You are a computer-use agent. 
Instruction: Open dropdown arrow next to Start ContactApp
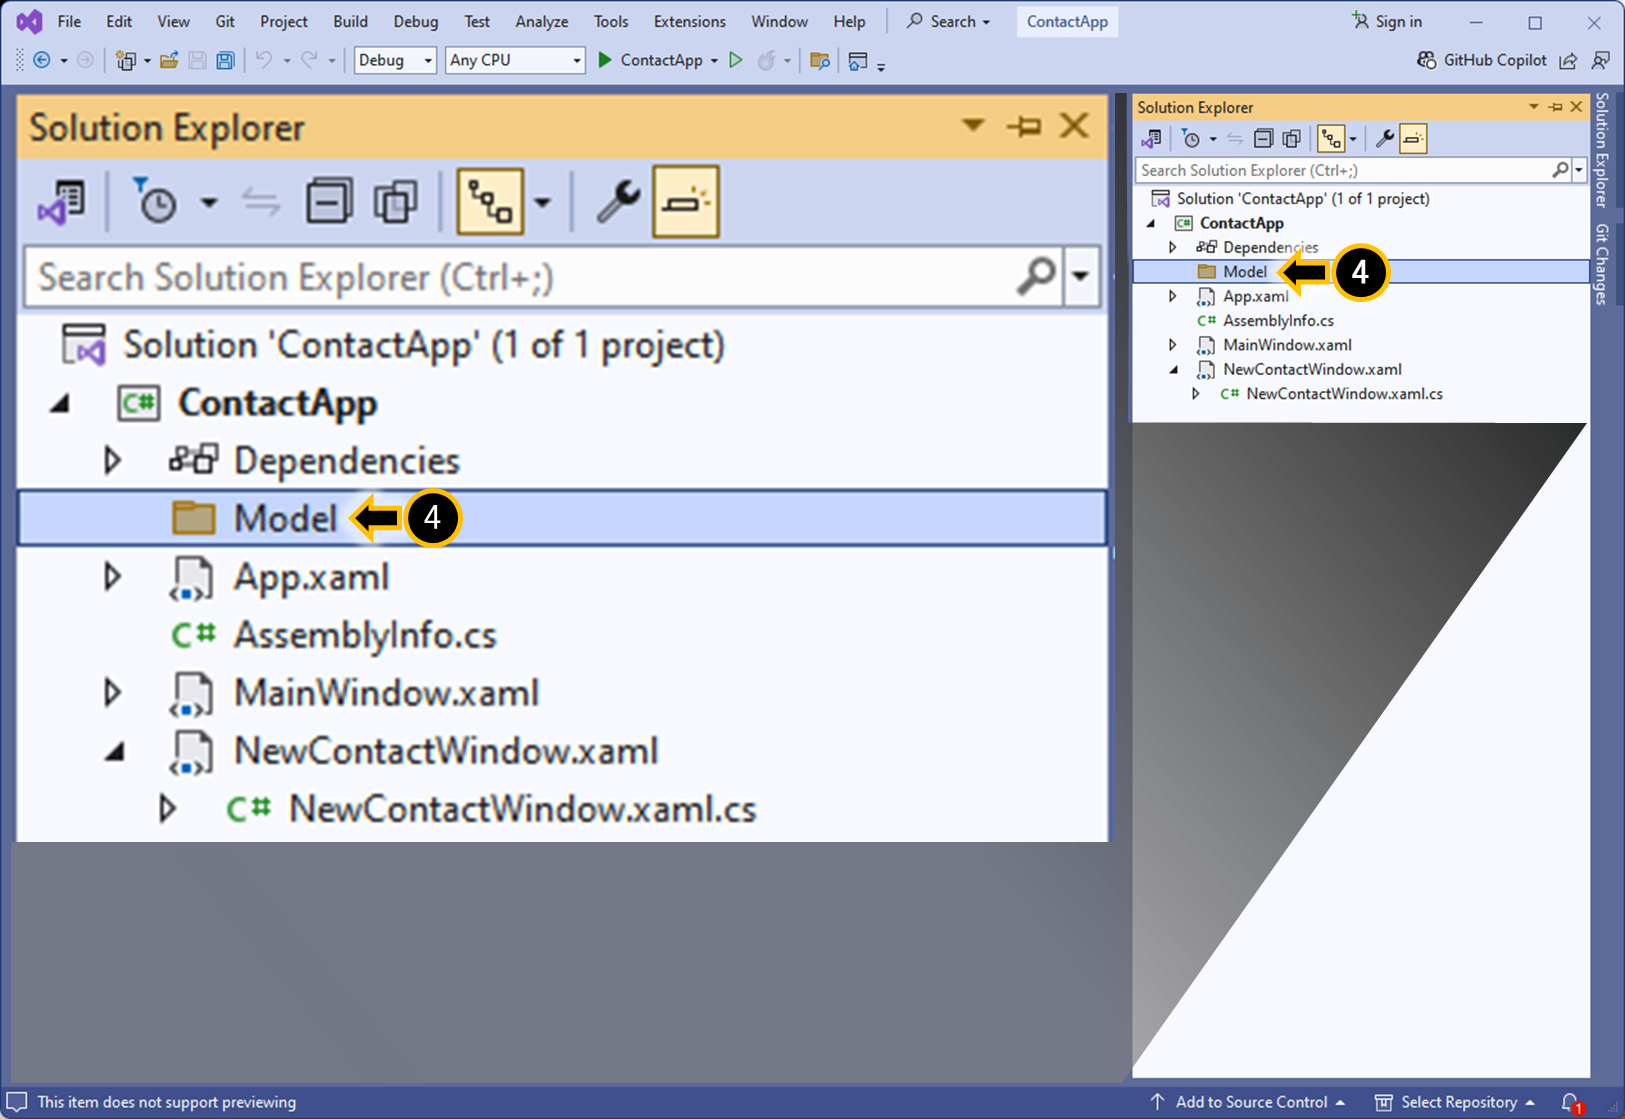(714, 61)
